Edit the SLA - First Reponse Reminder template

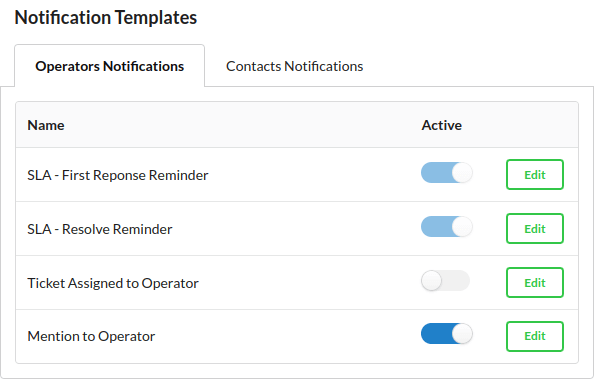[x=535, y=175]
